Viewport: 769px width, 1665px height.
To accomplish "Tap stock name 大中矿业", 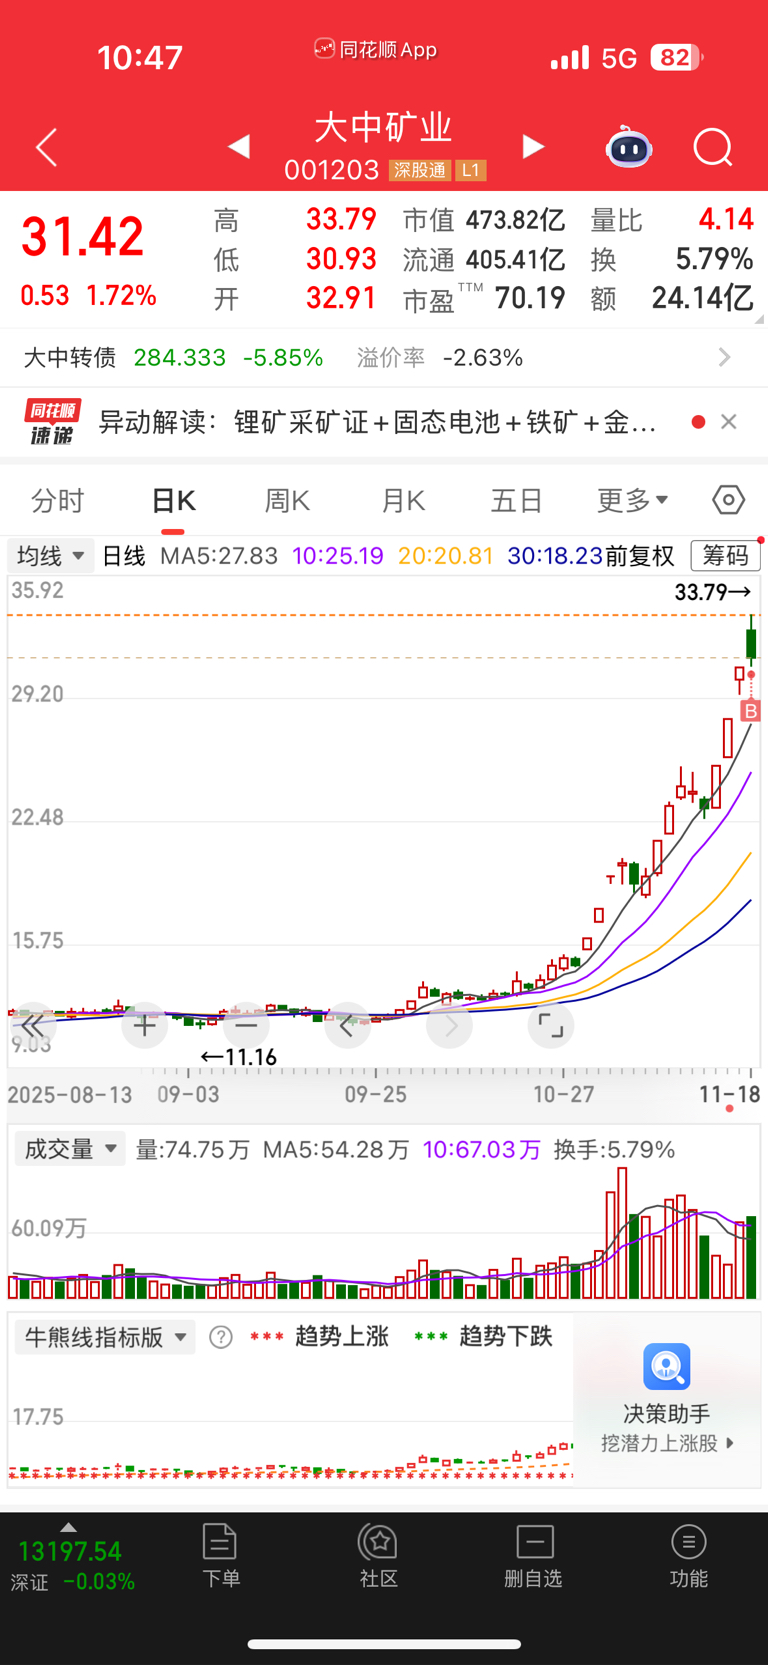I will pos(384,127).
